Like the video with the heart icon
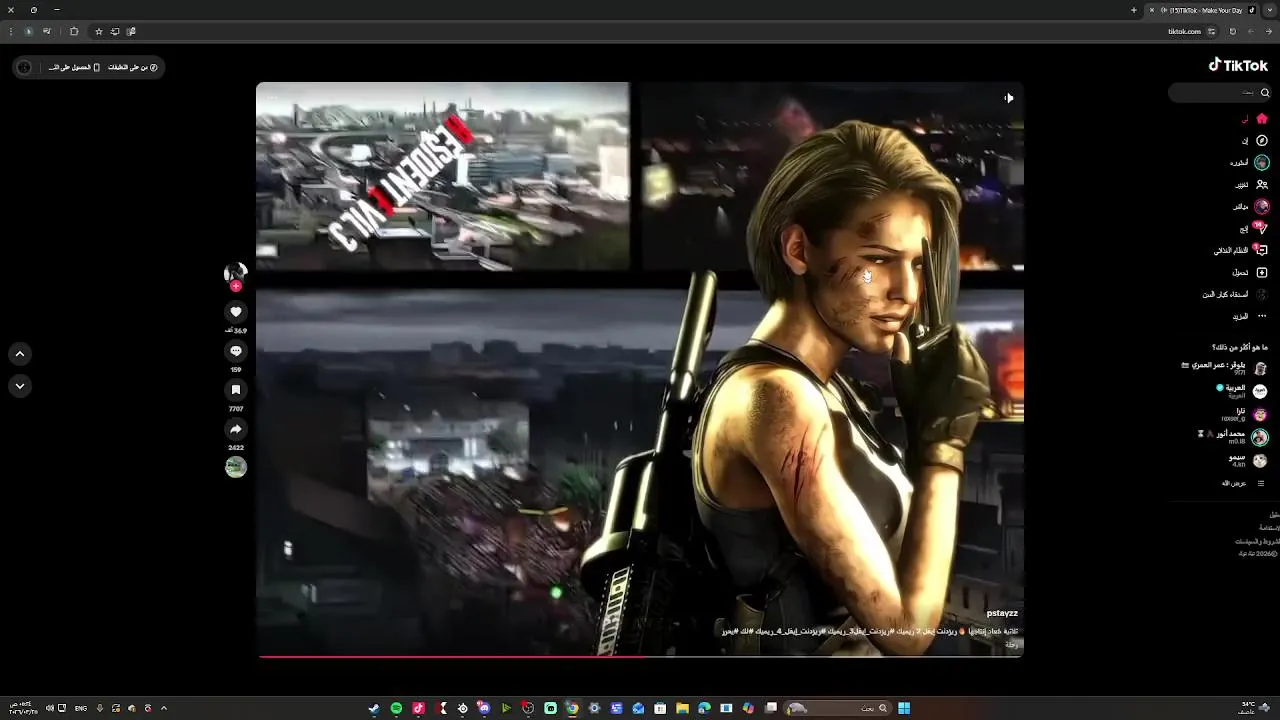1280x720 pixels. [x=236, y=312]
